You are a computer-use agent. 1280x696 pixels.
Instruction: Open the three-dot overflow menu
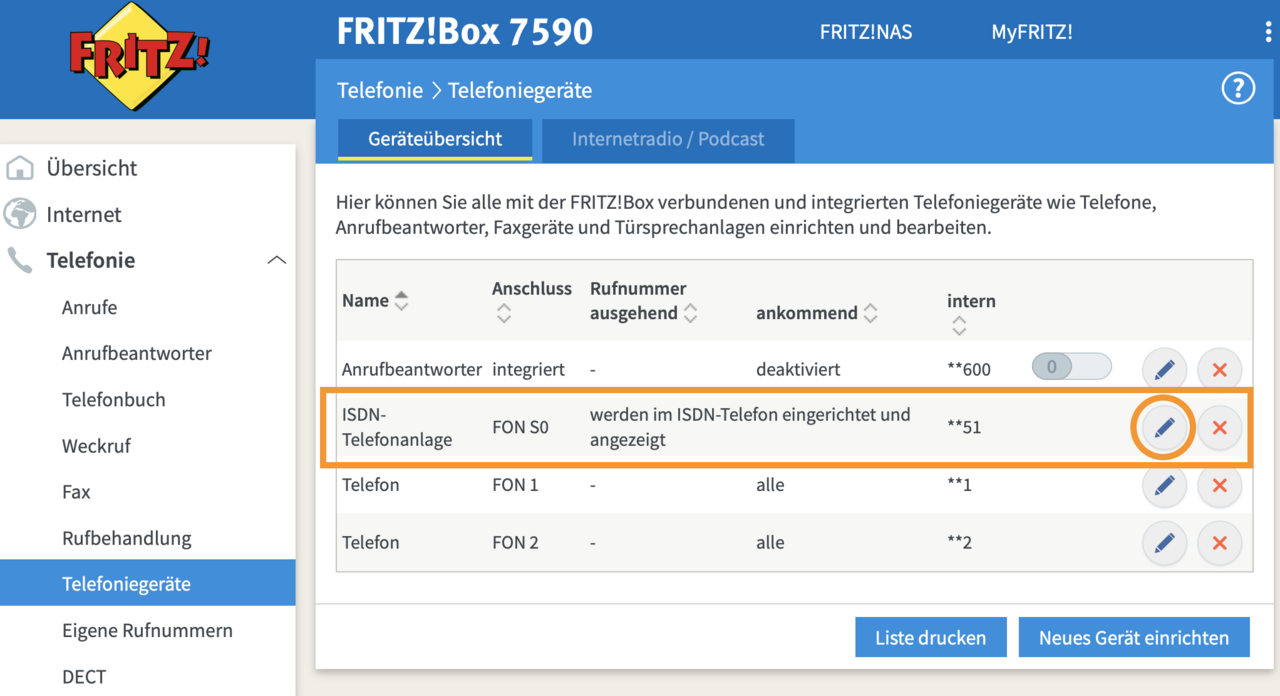tap(1268, 31)
